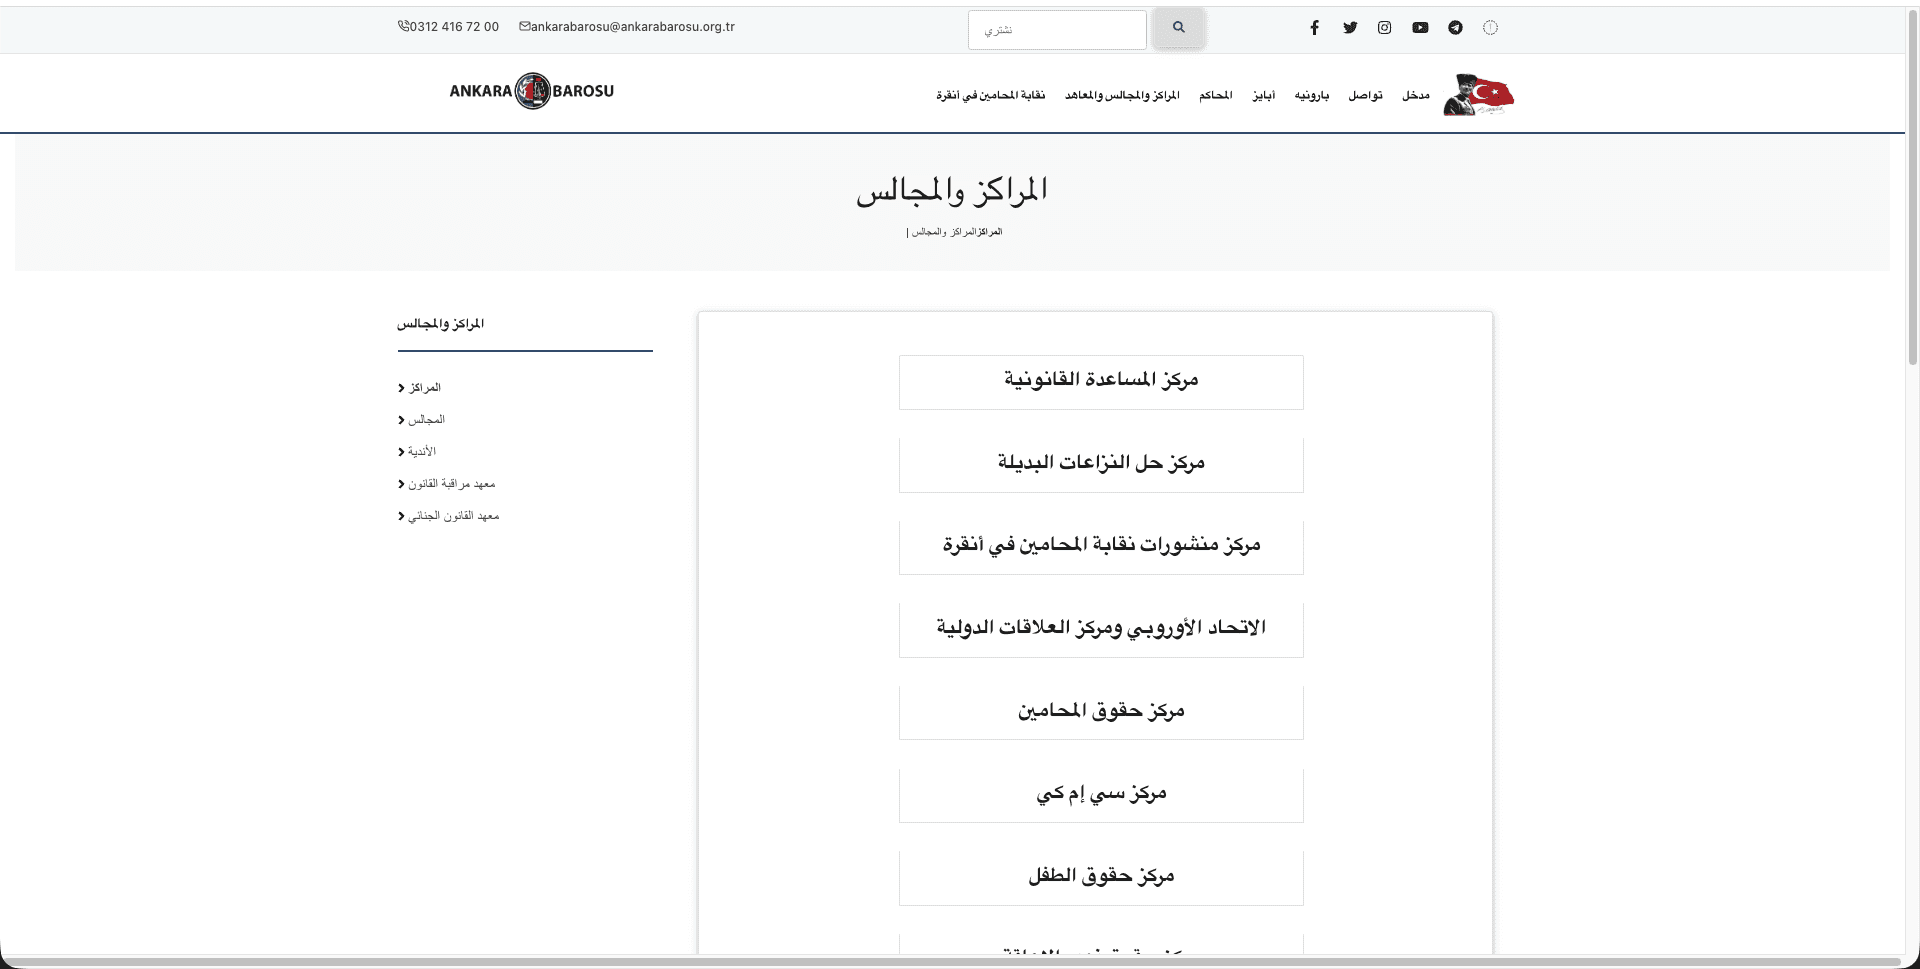Open معهد مراقبة القانون sidebar link
The height and width of the screenshot is (969, 1920).
coord(452,483)
